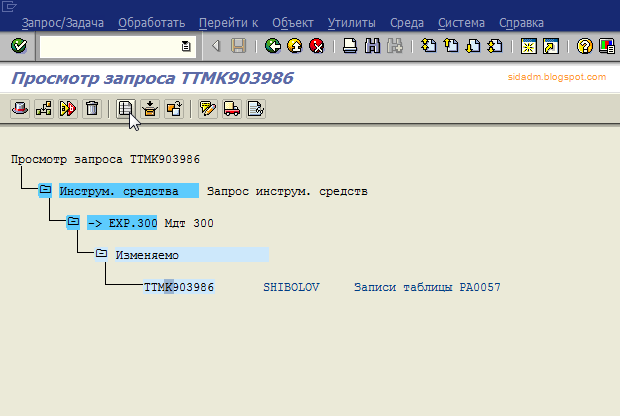Click the trash can Delete icon

(x=92, y=108)
